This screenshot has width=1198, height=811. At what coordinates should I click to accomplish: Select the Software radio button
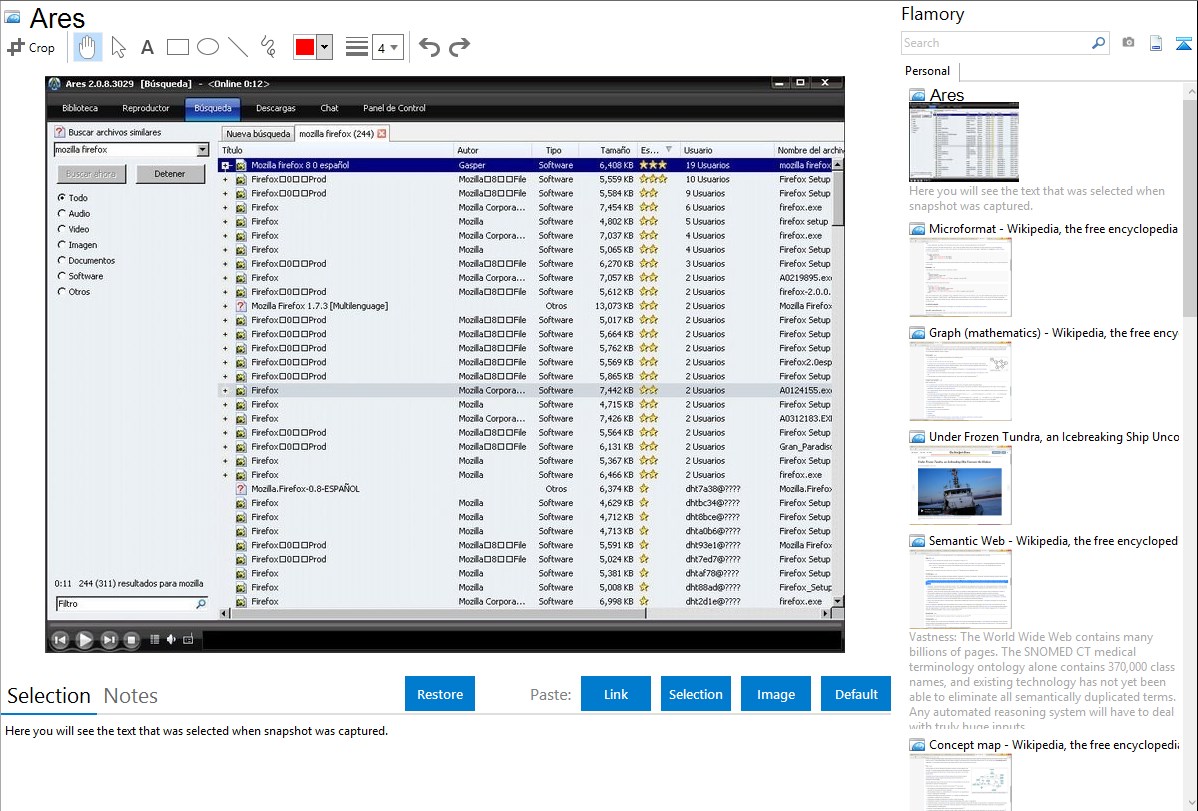(x=62, y=276)
